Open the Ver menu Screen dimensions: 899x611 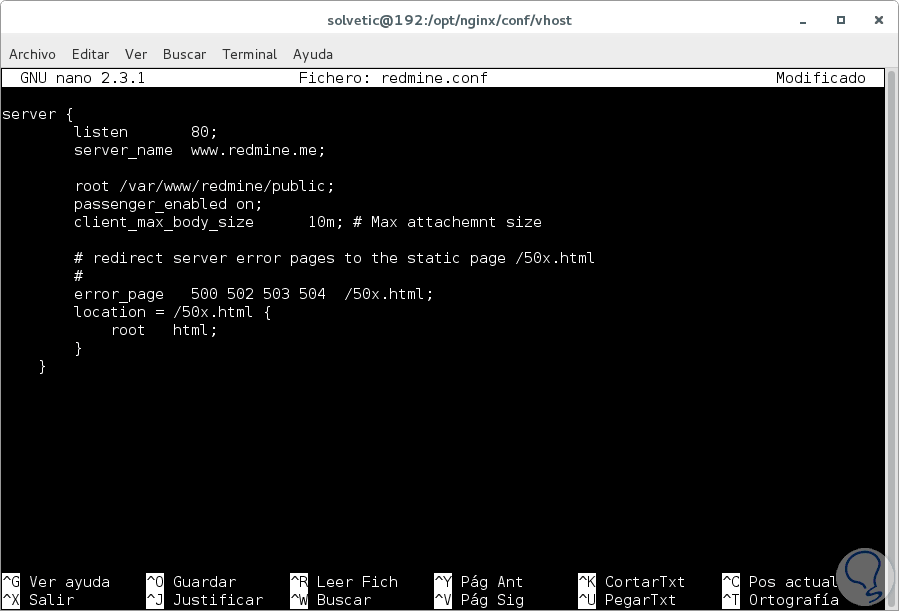point(135,54)
